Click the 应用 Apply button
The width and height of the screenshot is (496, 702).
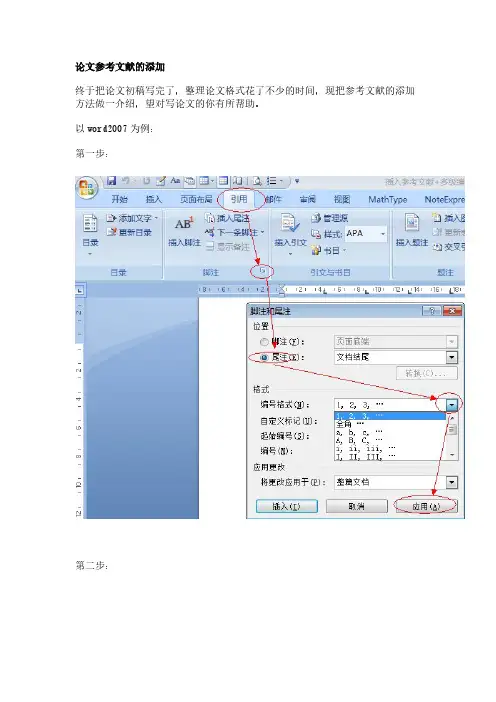tap(426, 506)
